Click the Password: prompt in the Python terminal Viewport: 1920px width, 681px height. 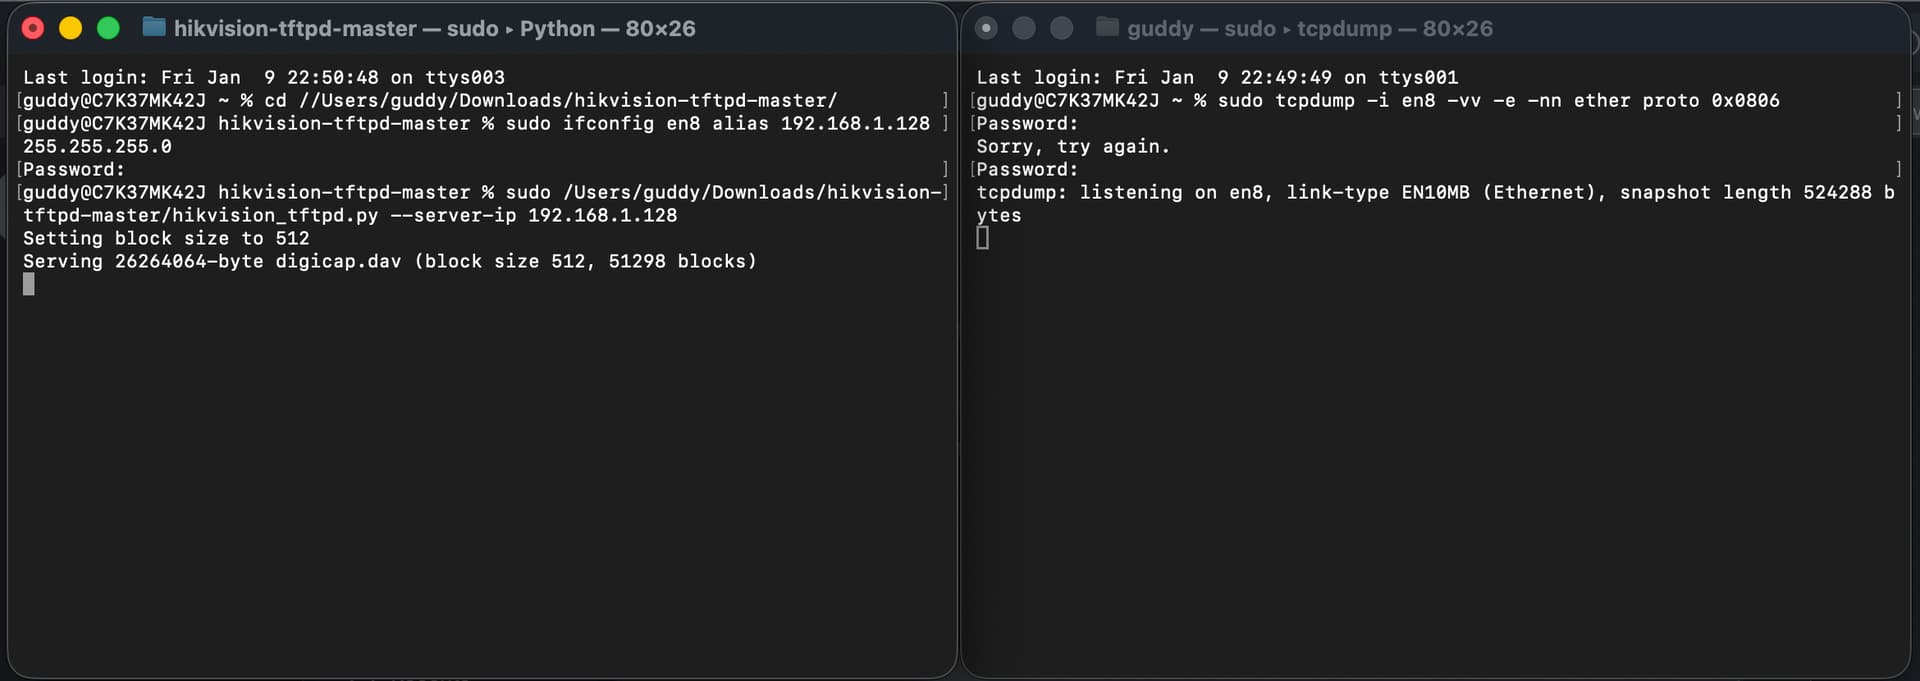(74, 169)
